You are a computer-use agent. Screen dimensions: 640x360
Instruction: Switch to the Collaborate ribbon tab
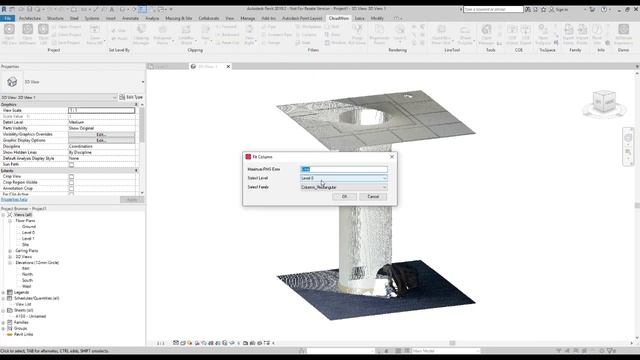209,18
